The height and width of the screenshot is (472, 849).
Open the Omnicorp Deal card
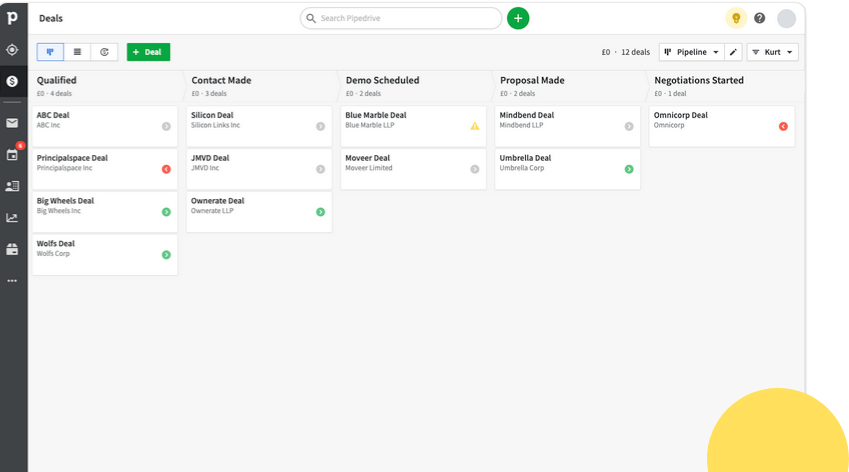[x=722, y=126]
